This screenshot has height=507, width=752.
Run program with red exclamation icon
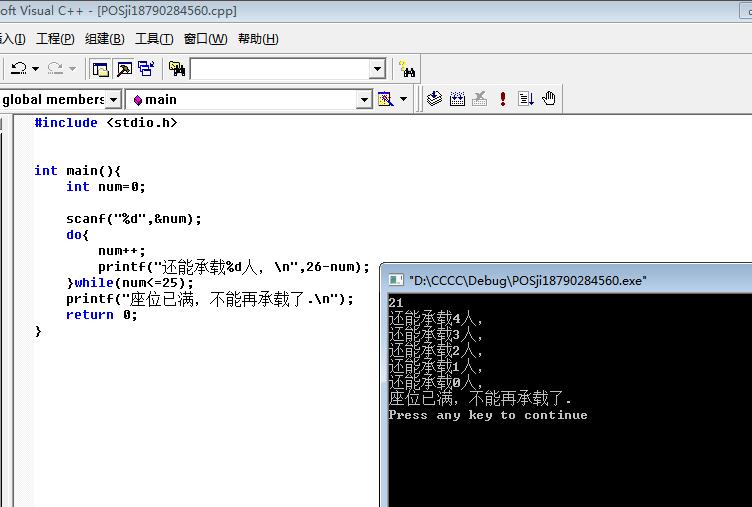[x=503, y=99]
